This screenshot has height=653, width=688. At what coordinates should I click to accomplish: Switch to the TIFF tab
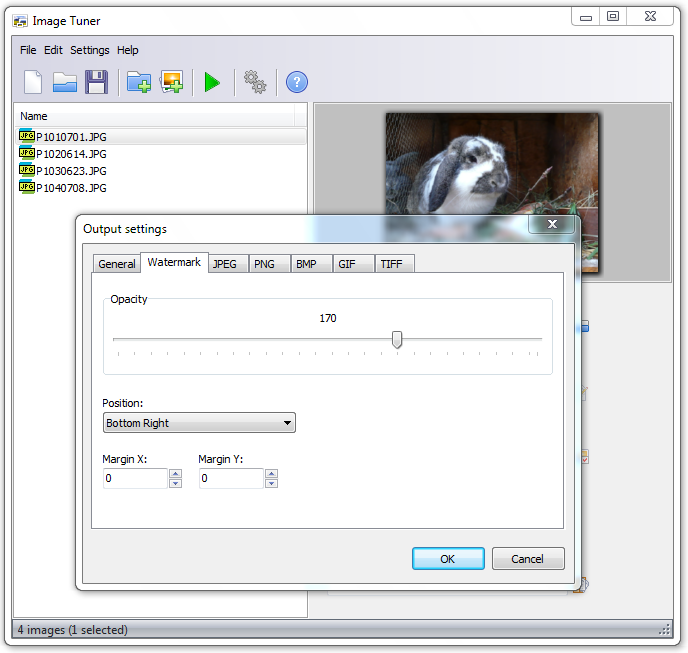pos(395,264)
